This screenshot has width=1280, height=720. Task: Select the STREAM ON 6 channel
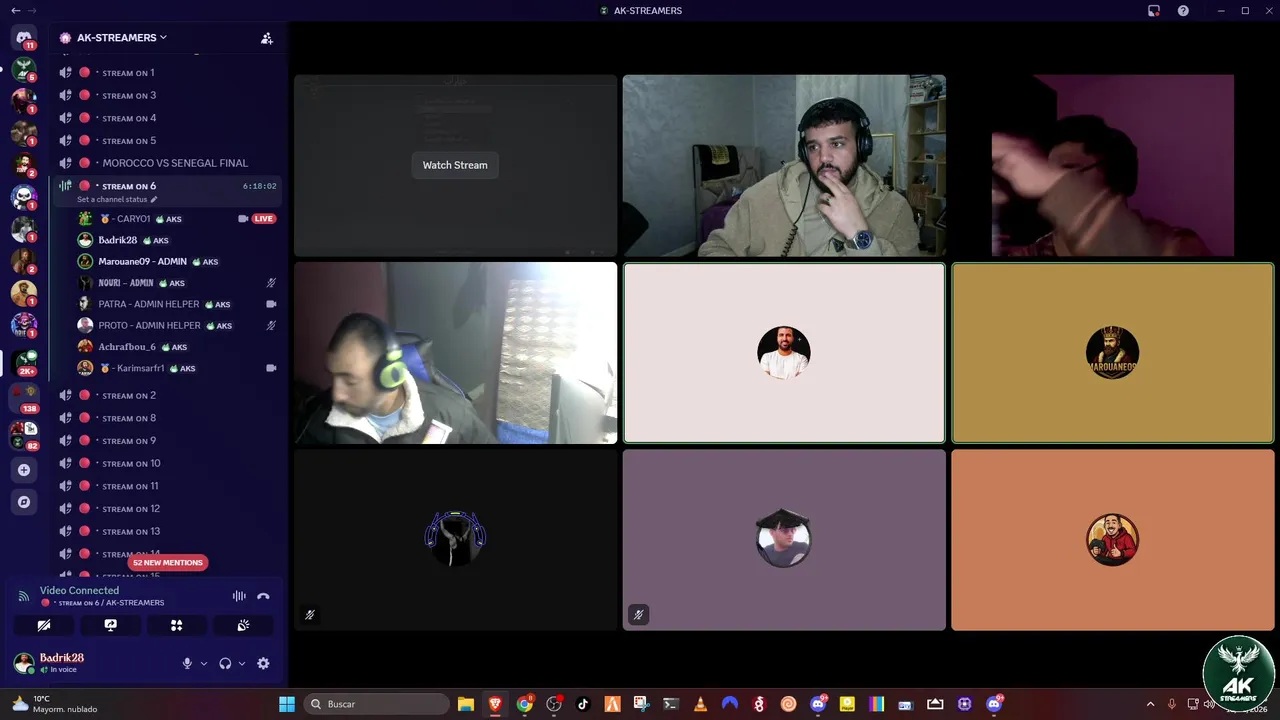(167, 190)
